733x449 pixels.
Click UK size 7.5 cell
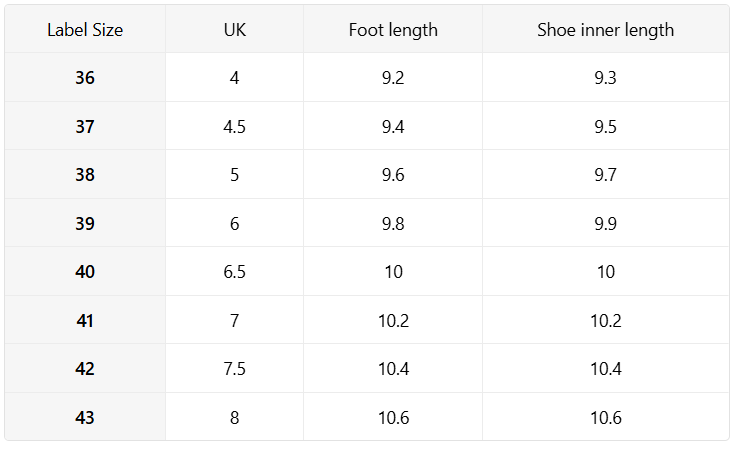point(234,368)
